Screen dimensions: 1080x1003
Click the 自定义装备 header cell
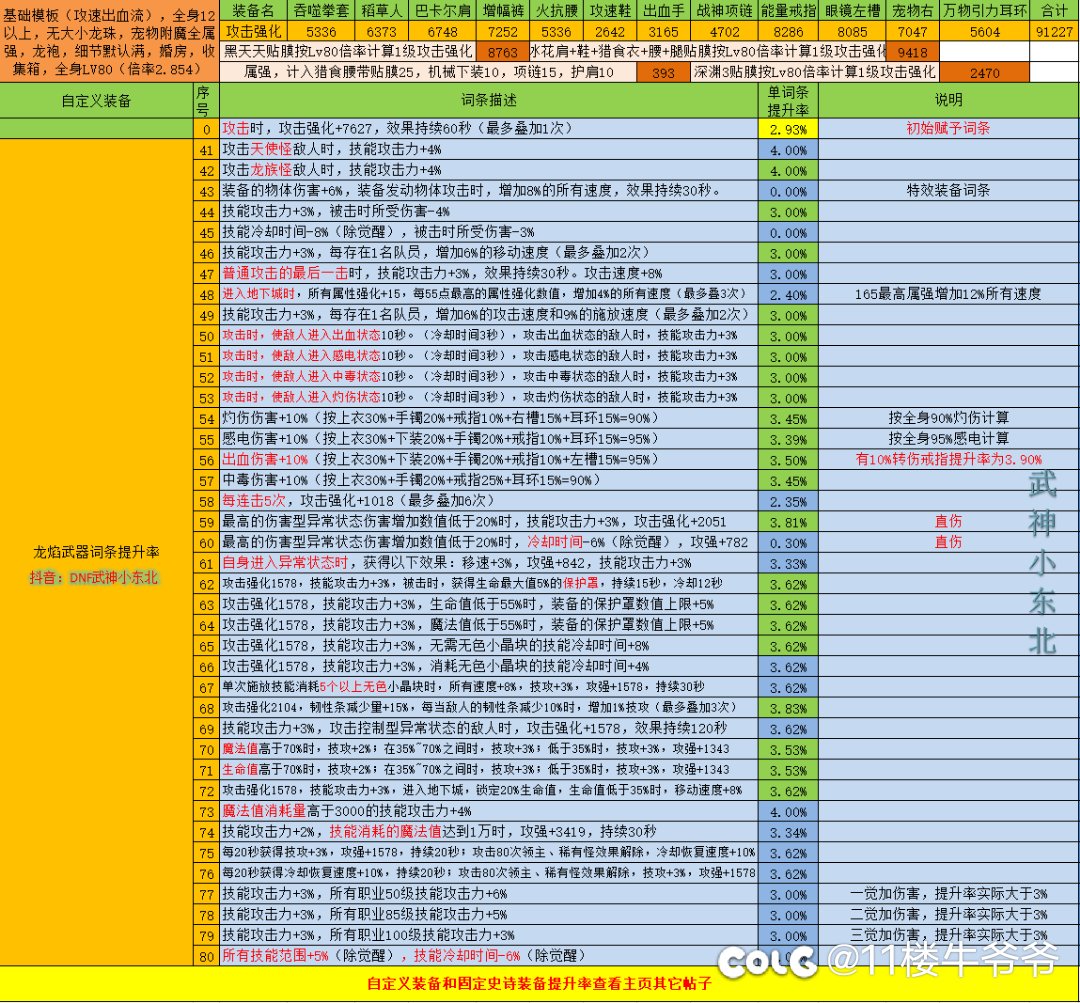tap(95, 100)
